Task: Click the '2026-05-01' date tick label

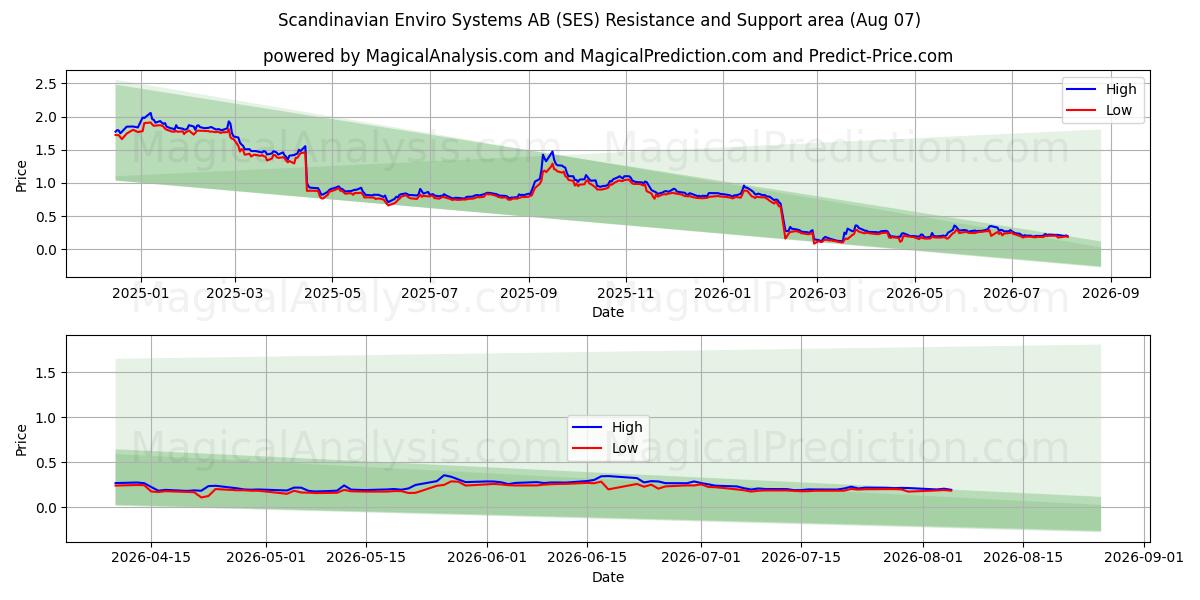Action: coord(267,558)
